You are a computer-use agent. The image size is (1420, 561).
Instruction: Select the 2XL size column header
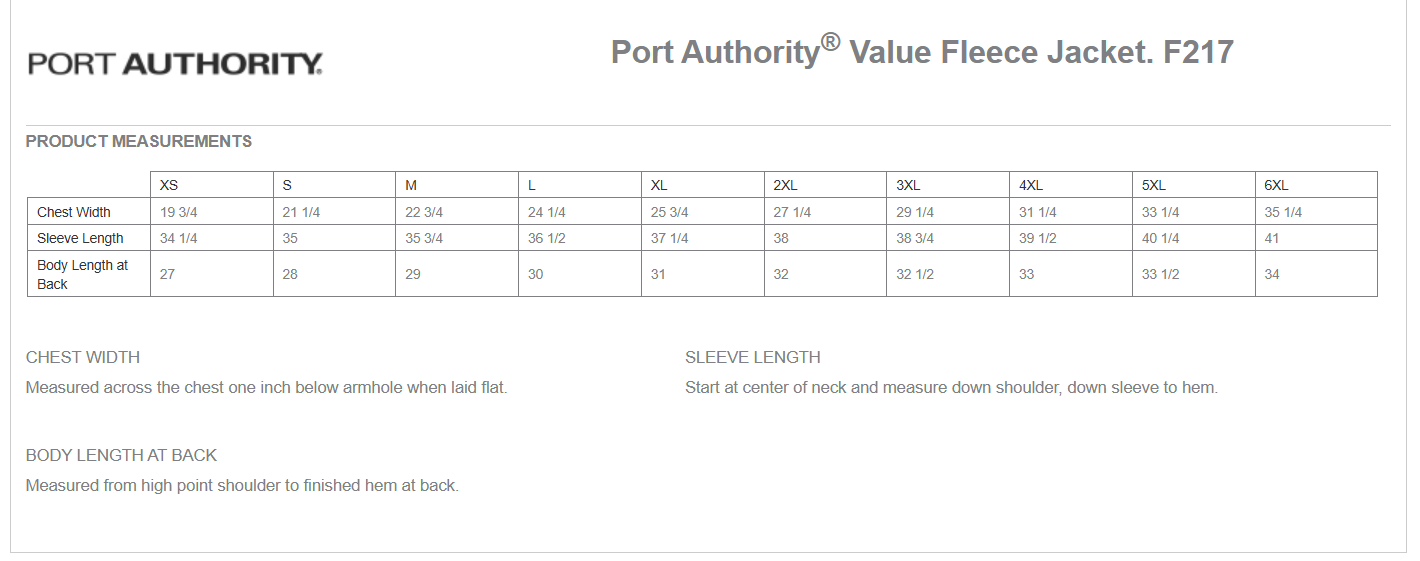[x=785, y=185]
